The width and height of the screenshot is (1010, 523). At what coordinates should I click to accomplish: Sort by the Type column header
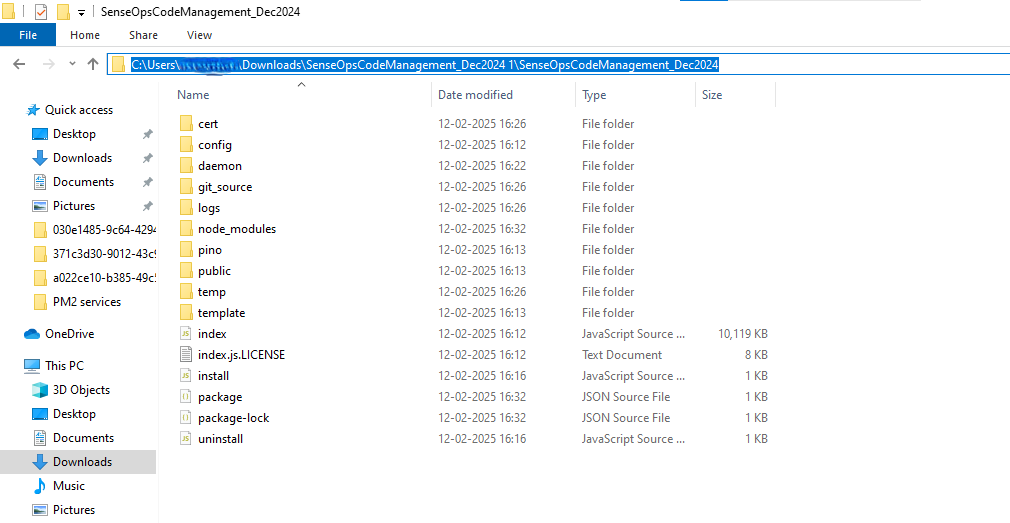point(594,95)
